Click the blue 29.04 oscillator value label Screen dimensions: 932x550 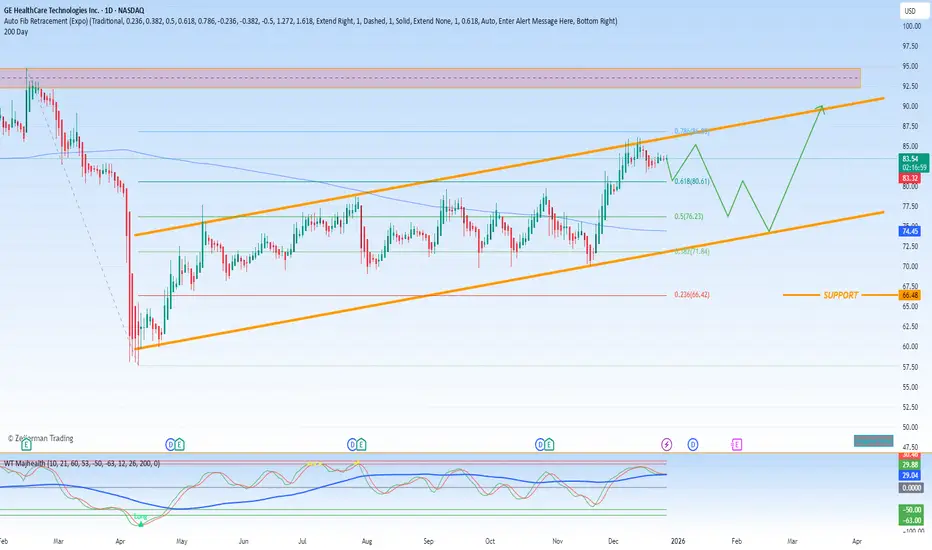910,476
